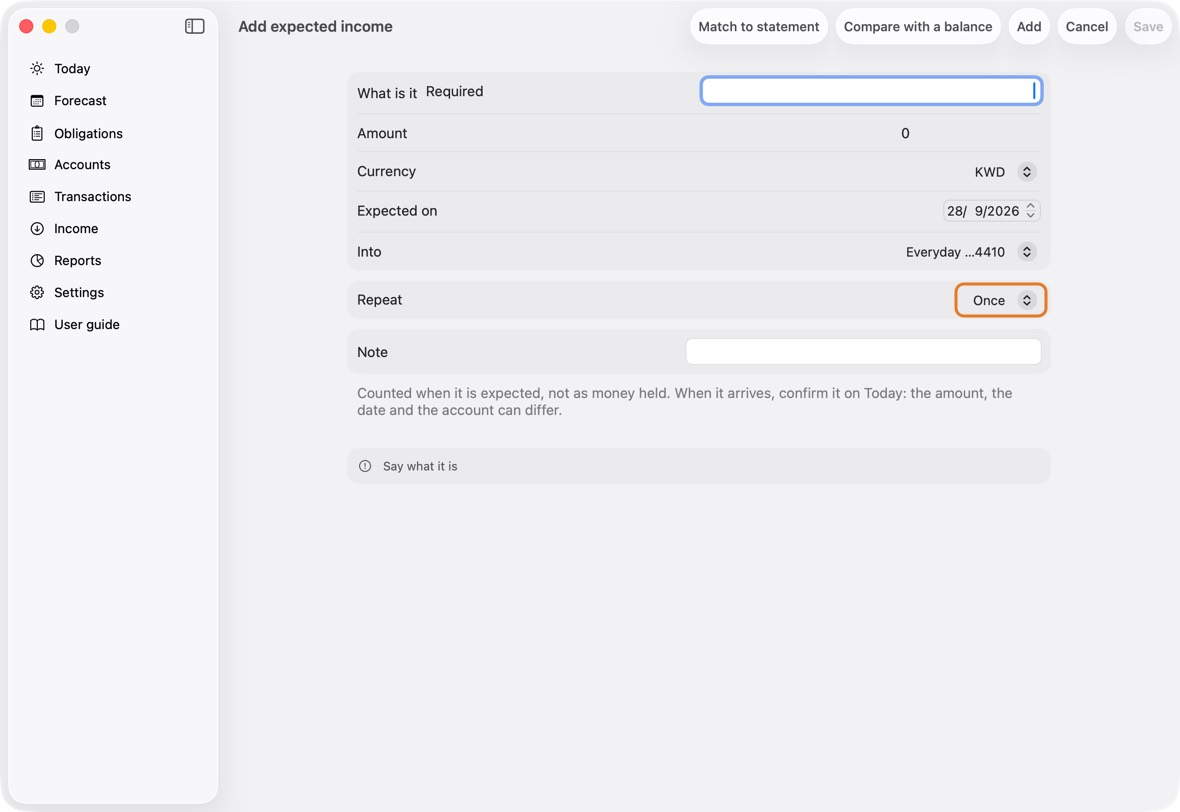Click the Transactions list icon

click(x=37, y=196)
